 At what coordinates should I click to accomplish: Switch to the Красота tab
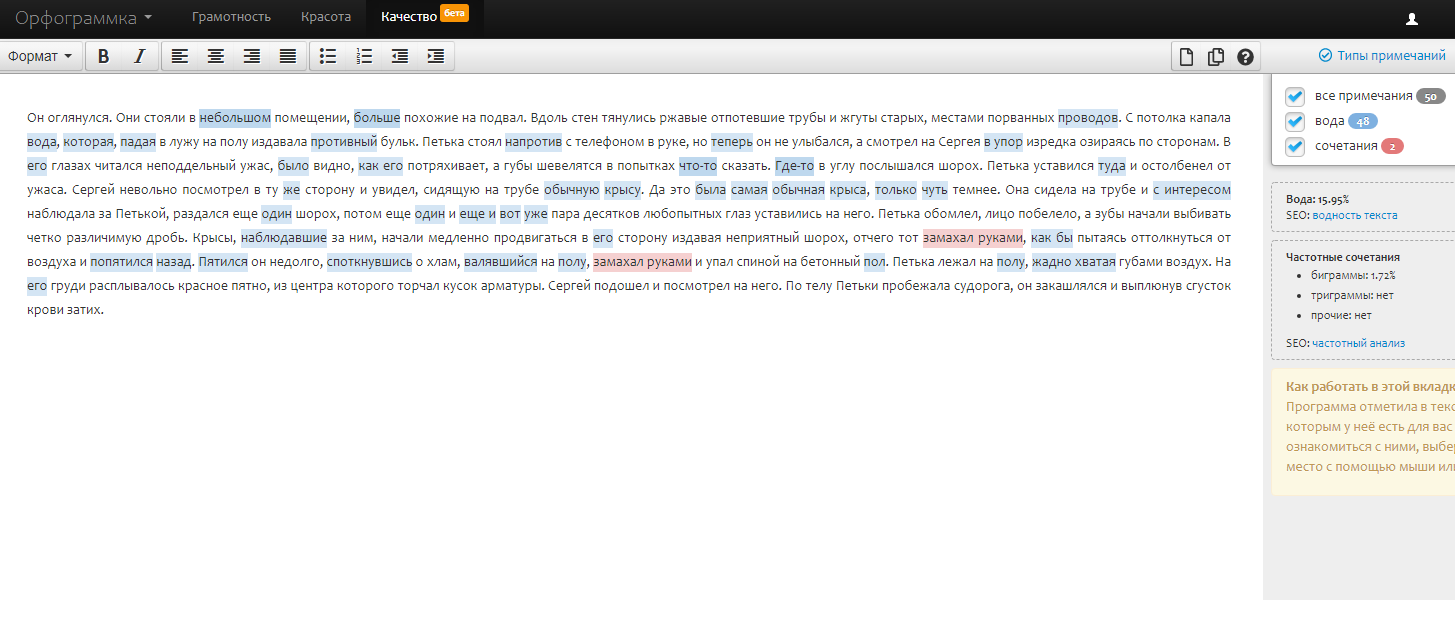click(x=326, y=17)
